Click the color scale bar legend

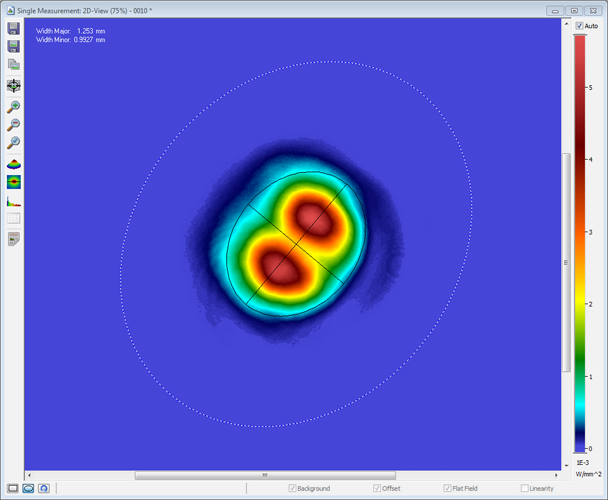tap(580, 244)
